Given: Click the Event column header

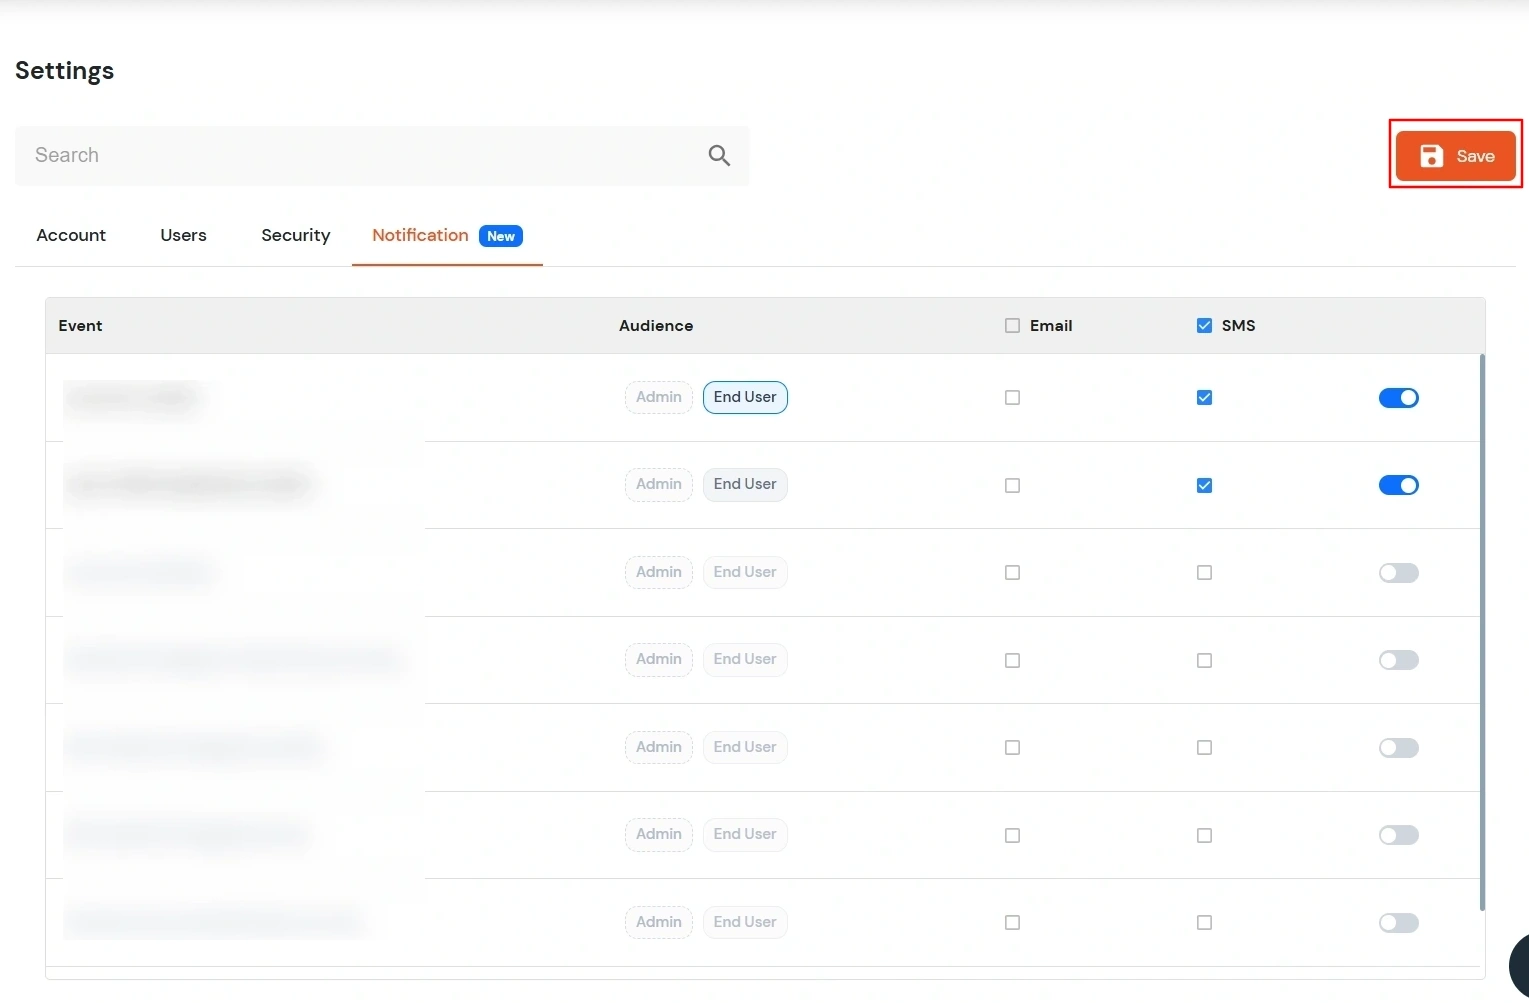Looking at the screenshot, I should point(80,326).
